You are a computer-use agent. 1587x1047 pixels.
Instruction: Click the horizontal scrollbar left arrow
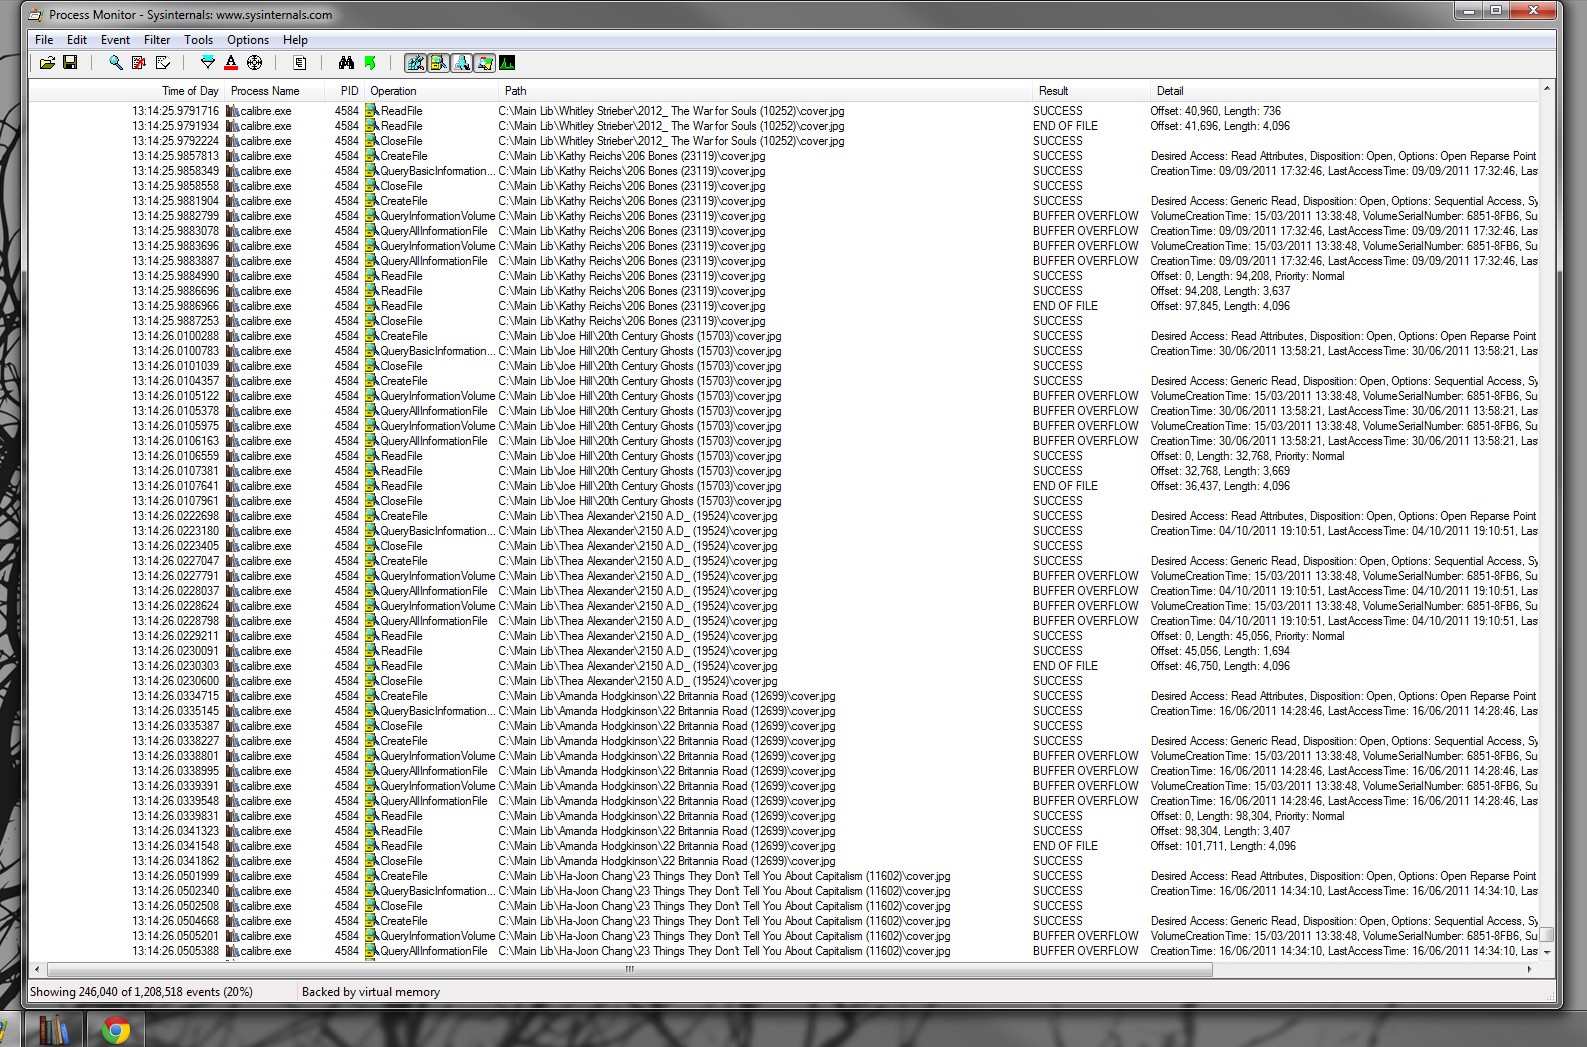point(38,969)
